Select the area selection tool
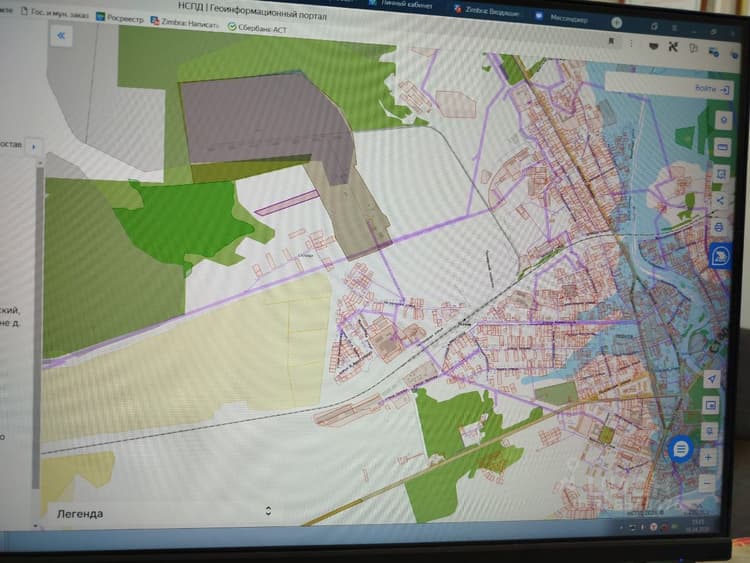Screen dimensions: 750x563 [x=722, y=174]
